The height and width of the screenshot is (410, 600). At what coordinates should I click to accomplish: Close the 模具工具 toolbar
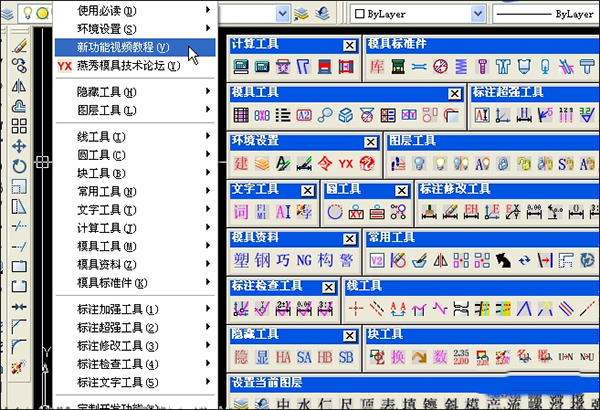[x=455, y=94]
